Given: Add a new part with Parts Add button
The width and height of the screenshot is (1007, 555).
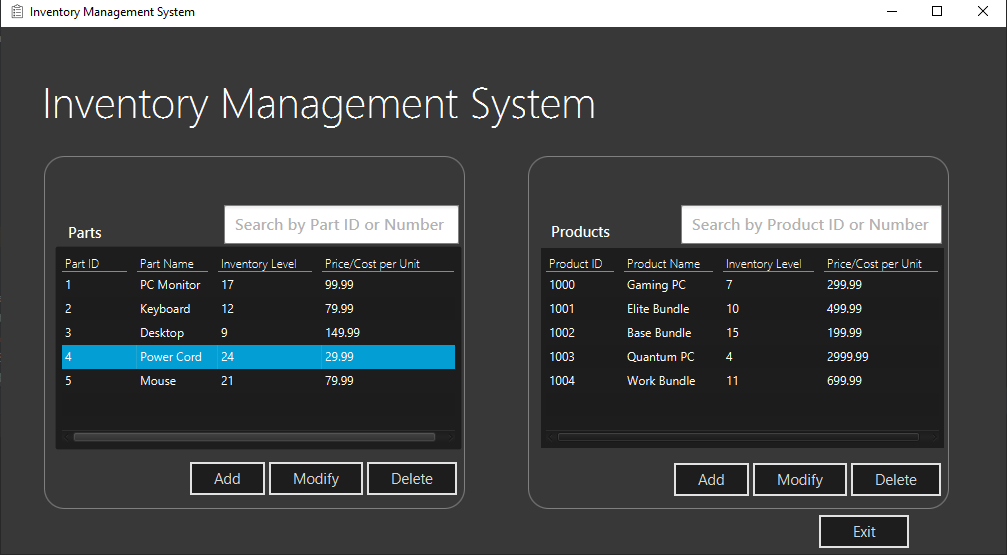Looking at the screenshot, I should 227,479.
